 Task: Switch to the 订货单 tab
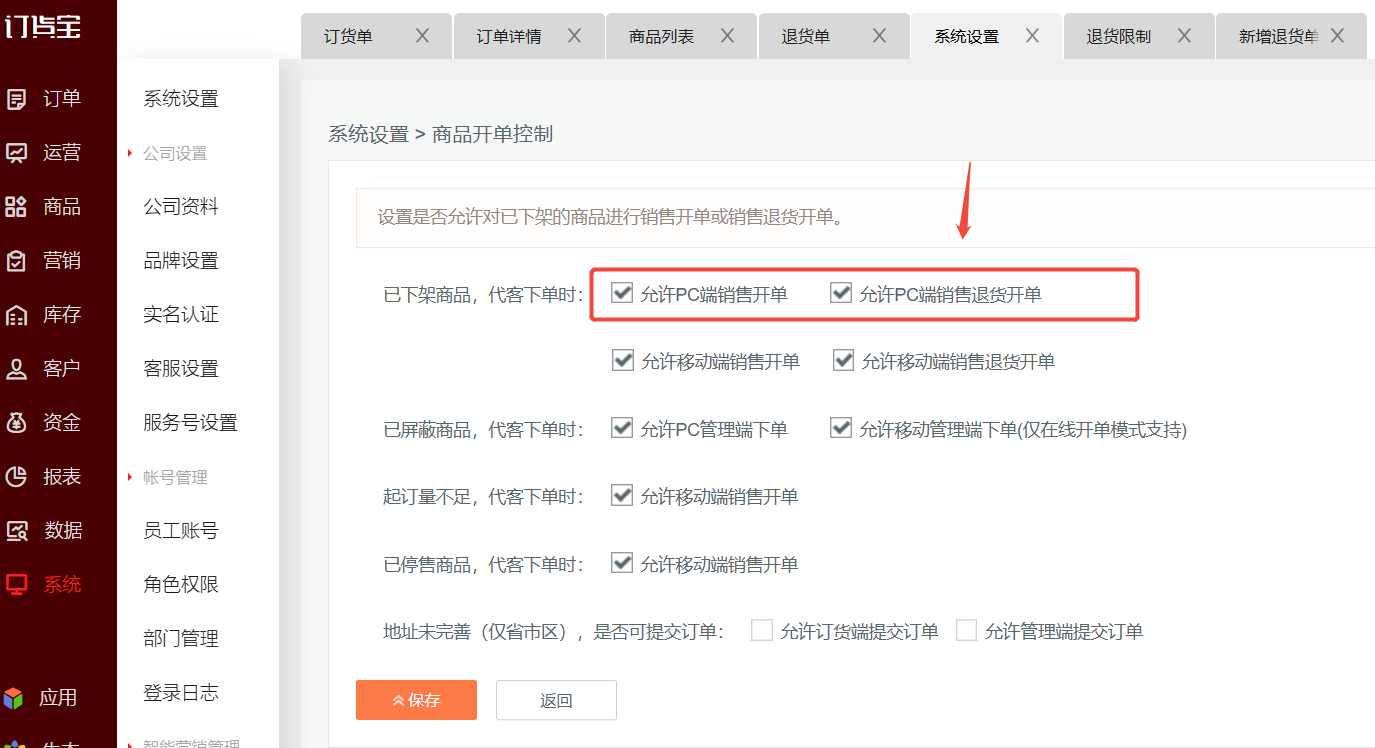tap(376, 36)
